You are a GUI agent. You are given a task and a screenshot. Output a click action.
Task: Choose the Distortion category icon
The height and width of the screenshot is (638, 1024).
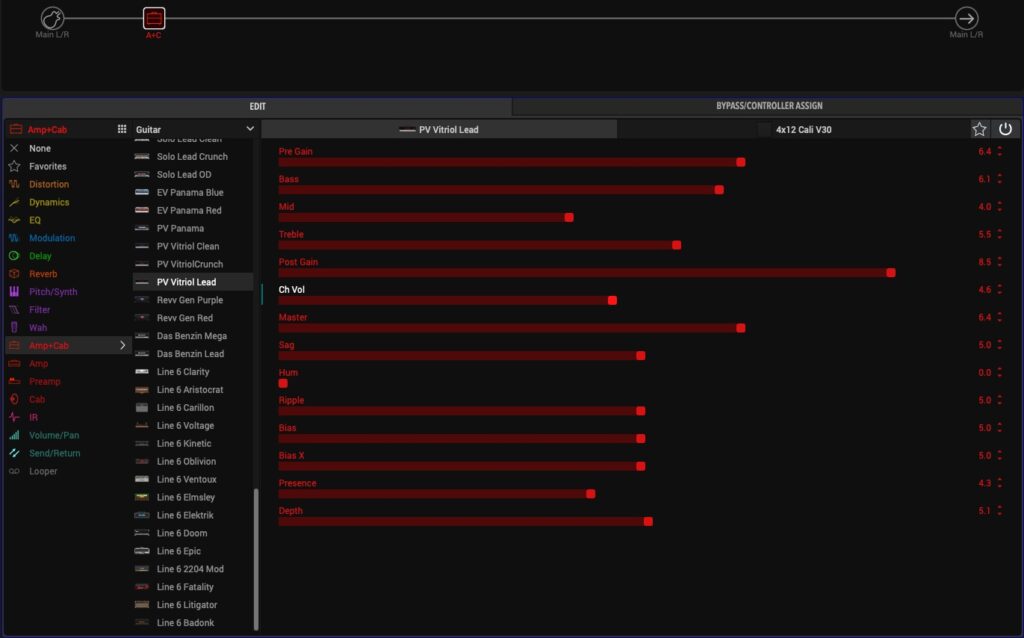pyautogui.click(x=14, y=184)
